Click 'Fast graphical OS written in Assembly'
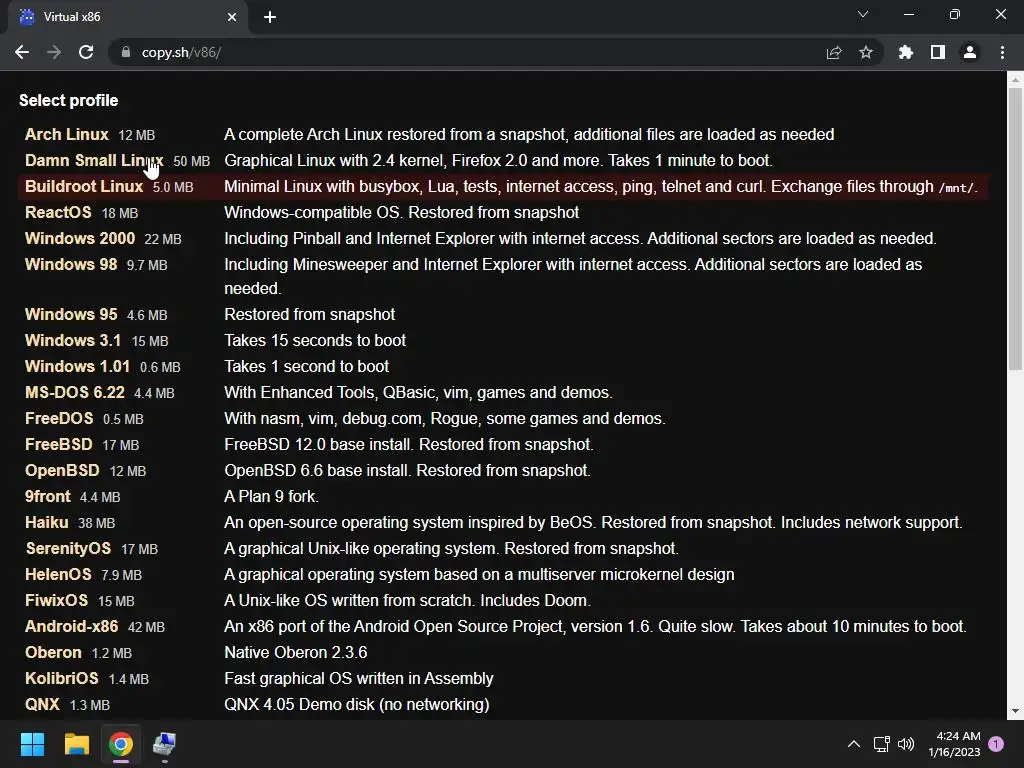Screen dimensions: 1024x768 point(359,679)
